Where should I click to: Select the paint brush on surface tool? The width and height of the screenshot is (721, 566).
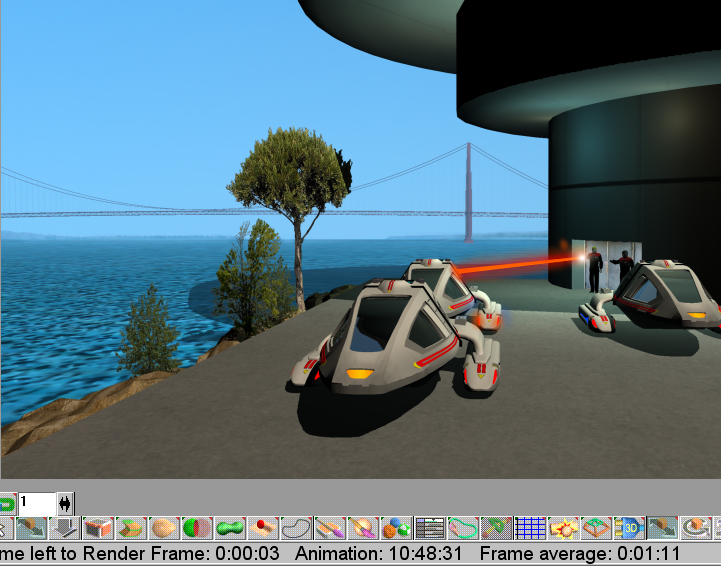pyautogui.click(x=330, y=528)
